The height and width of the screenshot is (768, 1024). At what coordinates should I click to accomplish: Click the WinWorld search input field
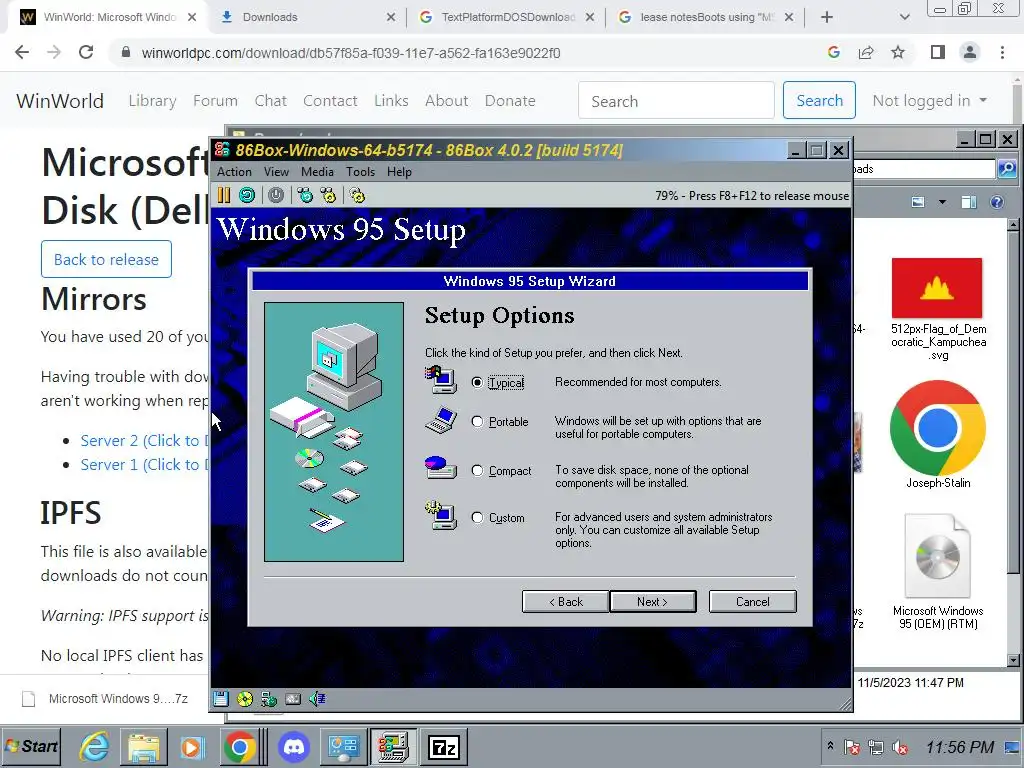[x=677, y=101]
